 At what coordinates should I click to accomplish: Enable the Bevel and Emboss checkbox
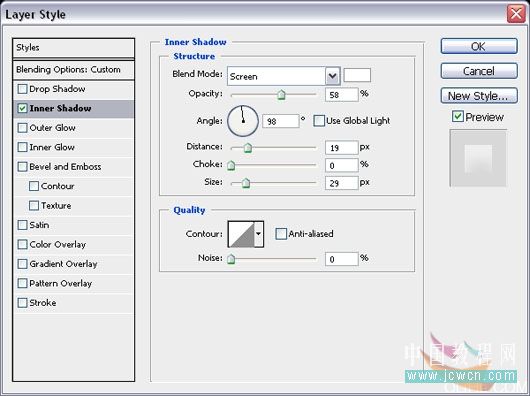pos(22,167)
